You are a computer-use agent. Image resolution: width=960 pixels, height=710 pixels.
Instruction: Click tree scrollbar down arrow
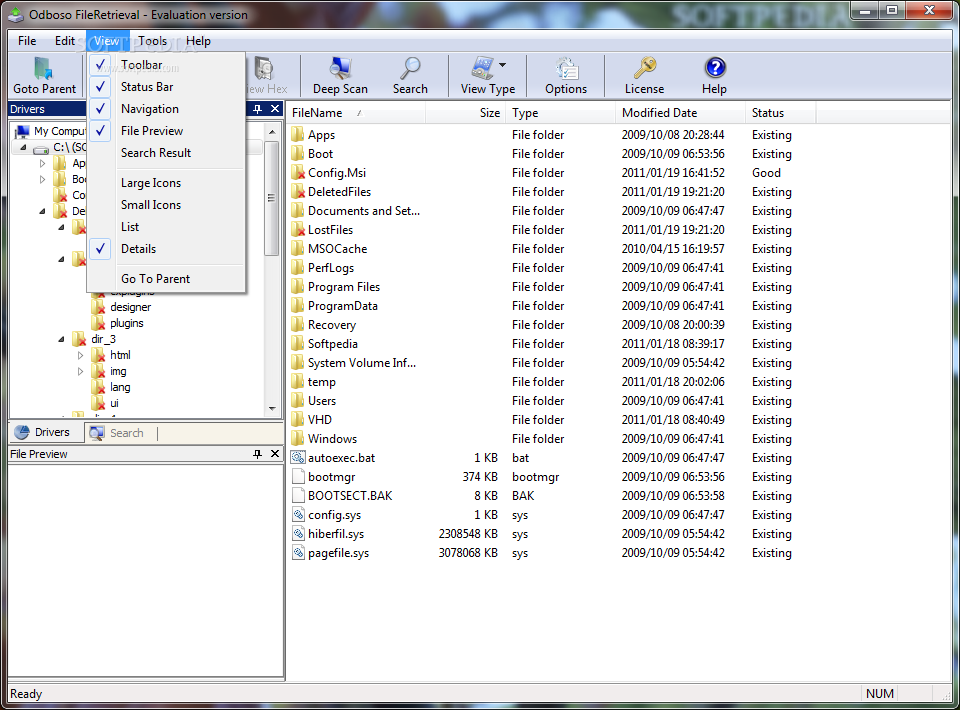(272, 409)
